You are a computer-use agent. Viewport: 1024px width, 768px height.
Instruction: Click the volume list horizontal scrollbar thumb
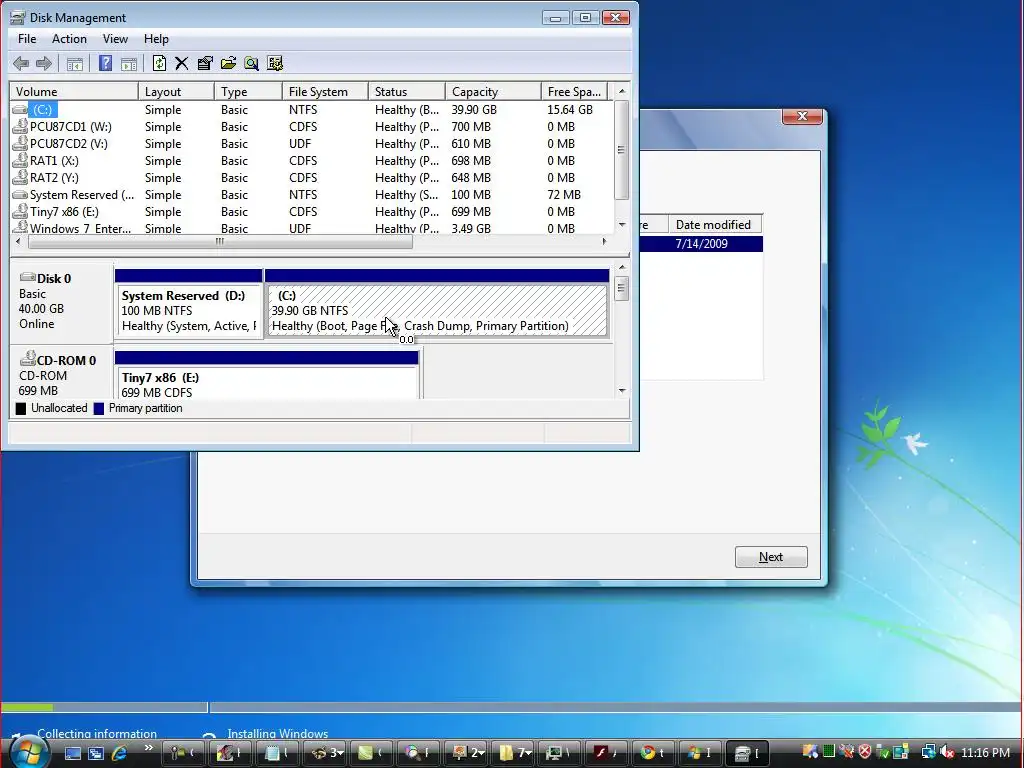click(x=220, y=242)
